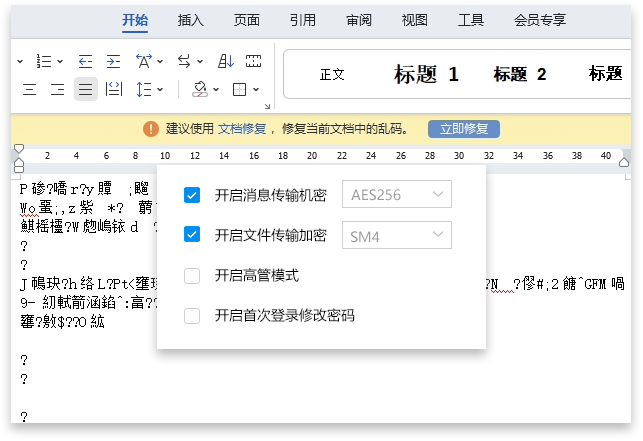Click the 文档修复 link
The width and height of the screenshot is (643, 441).
point(242,129)
